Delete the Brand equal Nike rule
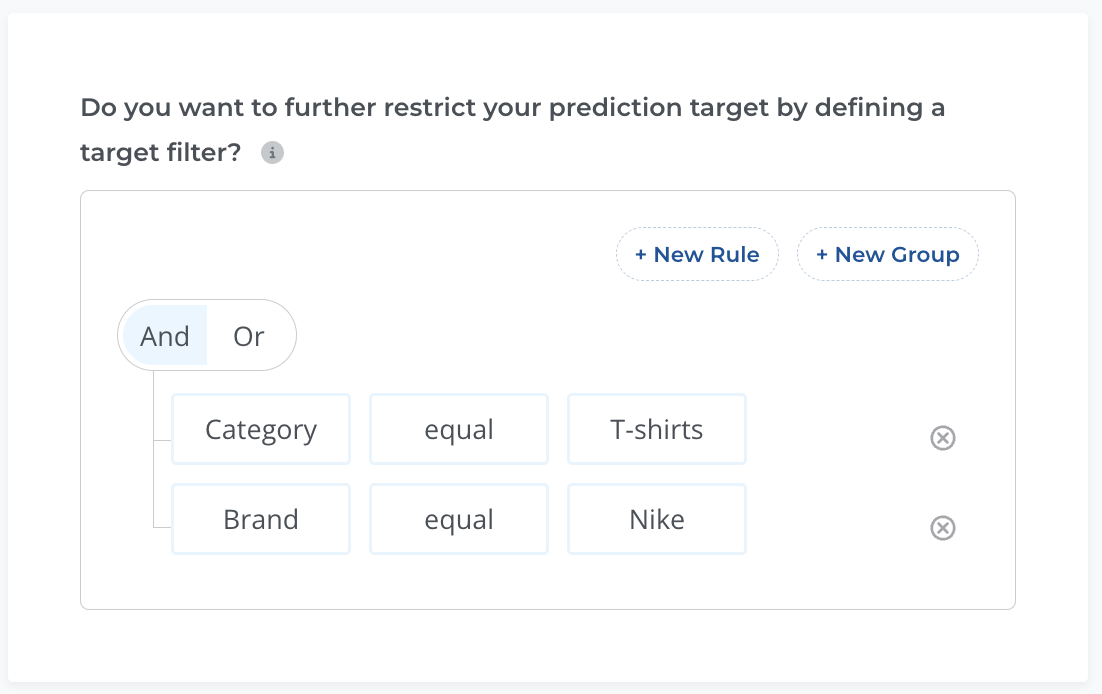 point(942,527)
